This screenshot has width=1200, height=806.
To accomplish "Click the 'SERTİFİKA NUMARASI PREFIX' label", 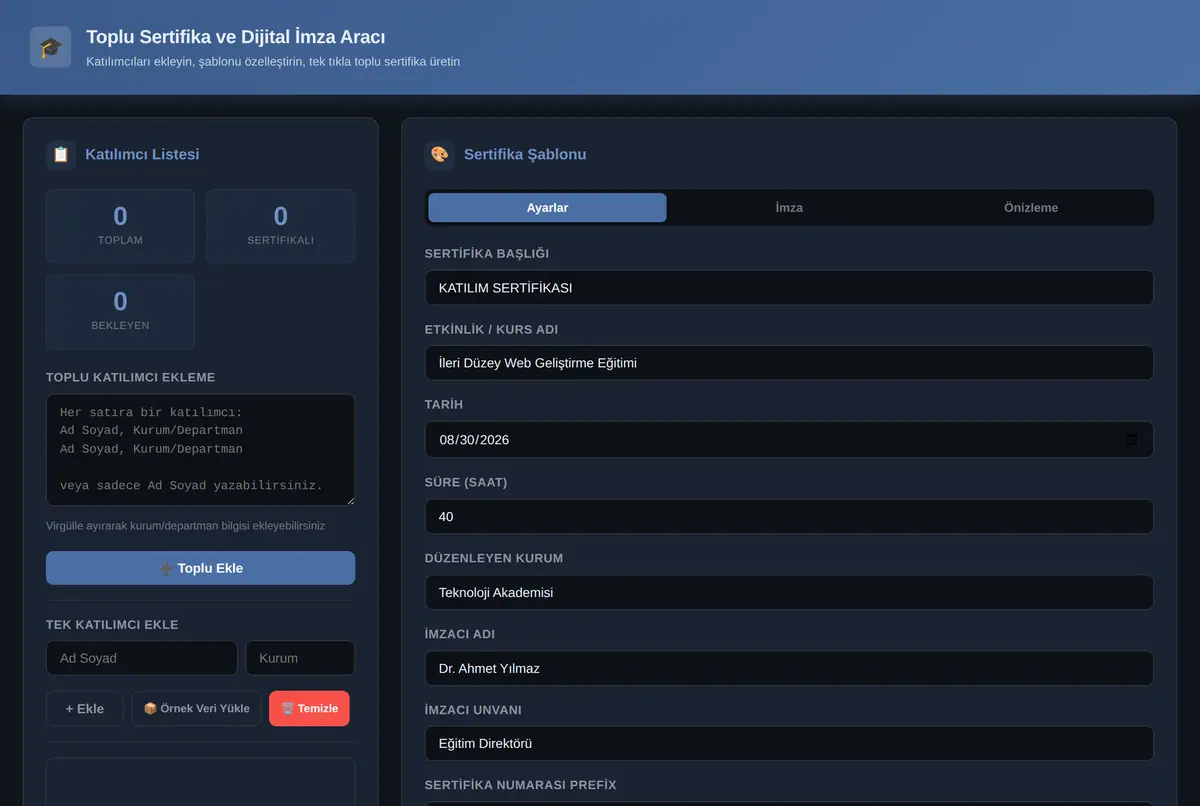I will coord(520,785).
